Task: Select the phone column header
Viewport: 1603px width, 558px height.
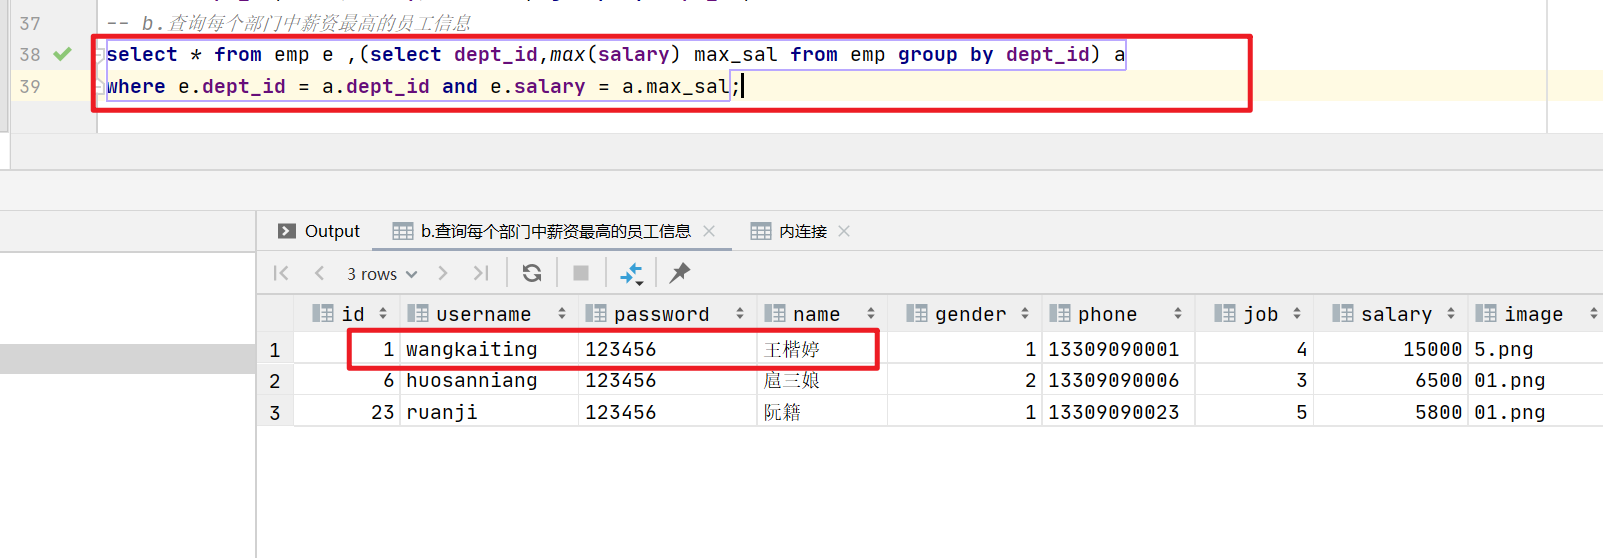Action: [1106, 314]
